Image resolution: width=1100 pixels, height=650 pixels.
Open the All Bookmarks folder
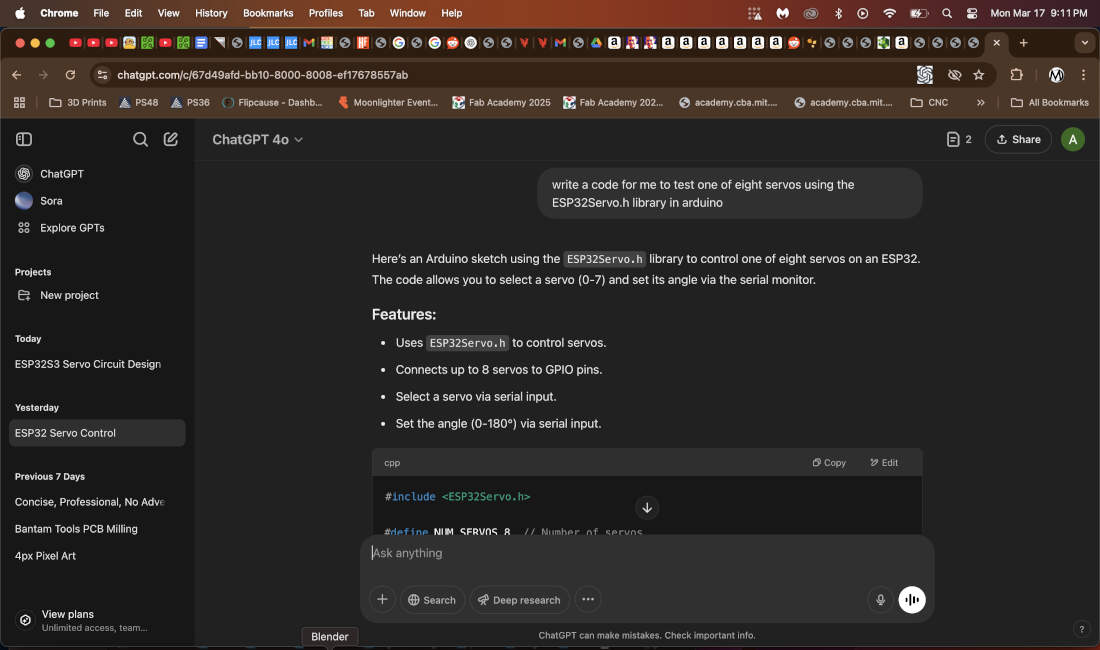coord(1049,102)
